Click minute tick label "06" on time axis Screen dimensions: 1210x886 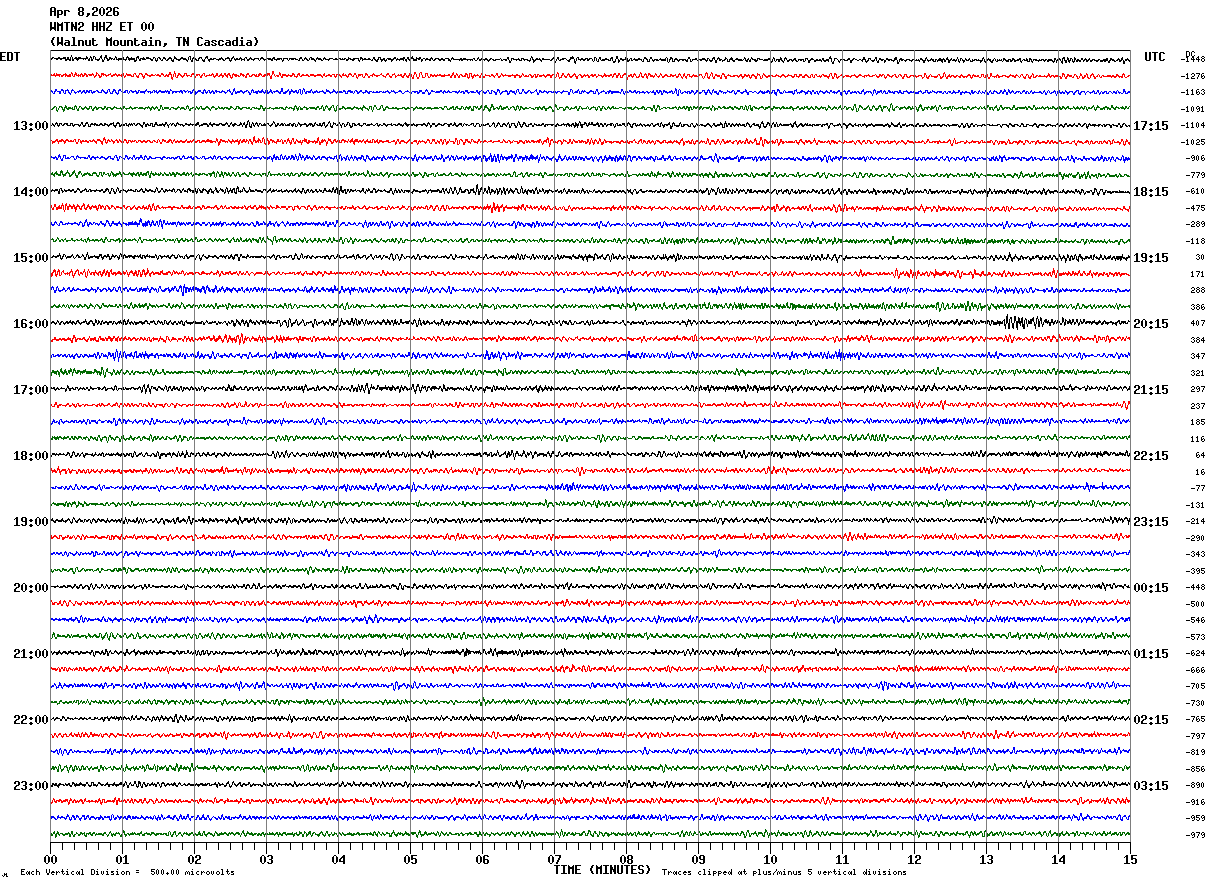click(x=482, y=859)
